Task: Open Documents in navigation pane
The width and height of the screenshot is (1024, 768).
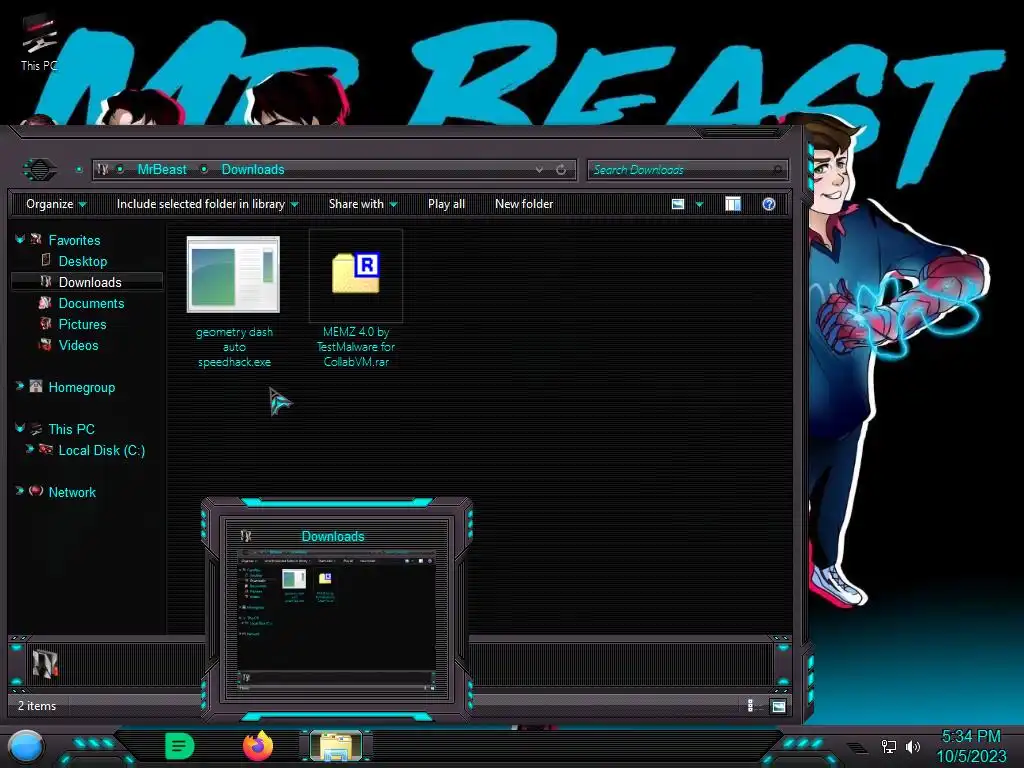Action: 91,303
